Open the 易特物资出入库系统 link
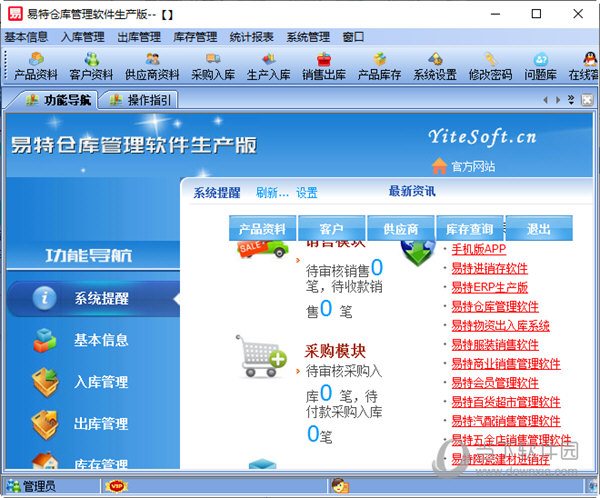600x498 pixels. (501, 326)
